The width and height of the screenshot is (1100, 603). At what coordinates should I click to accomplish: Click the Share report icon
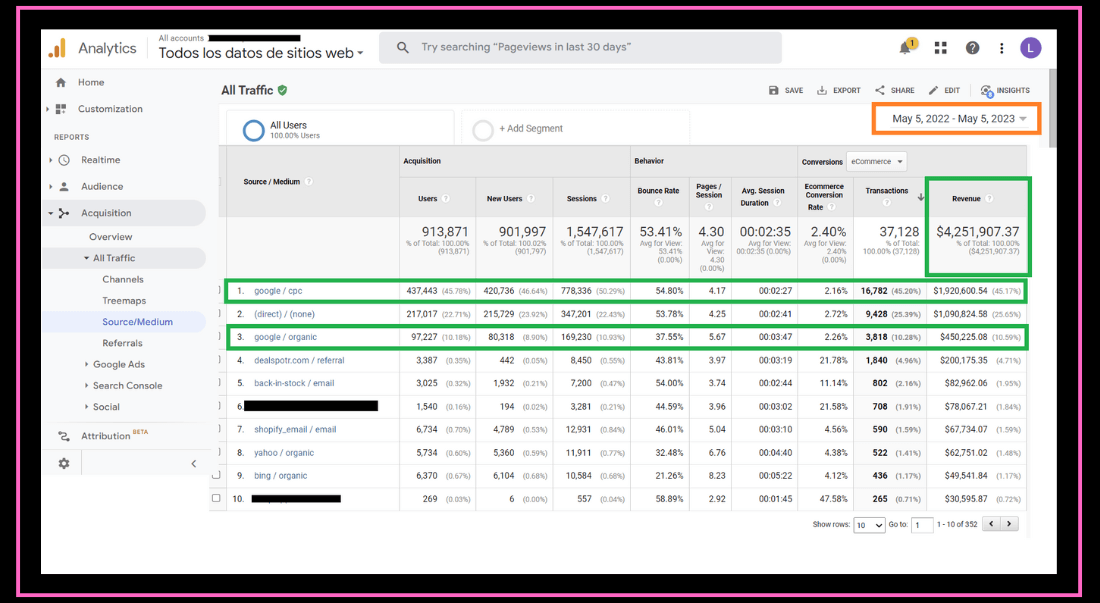coord(880,90)
